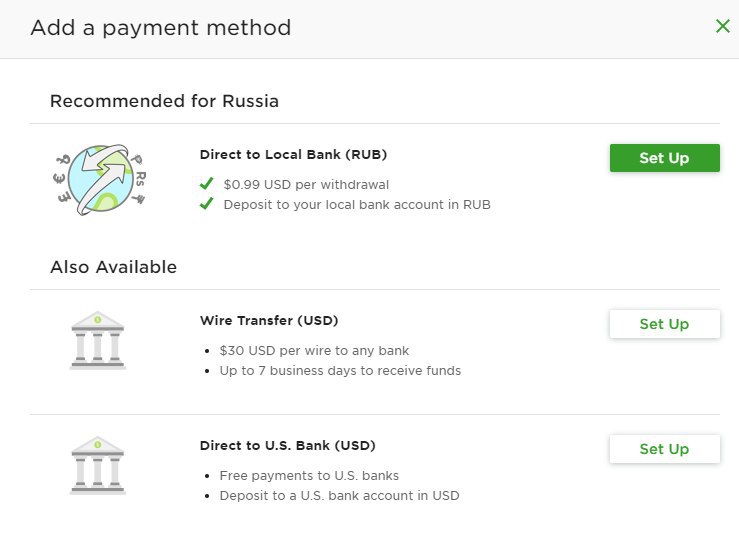Image resolution: width=739 pixels, height=538 pixels.
Task: Select the Direct to Local Bank (RUB) title
Action: [293, 155]
